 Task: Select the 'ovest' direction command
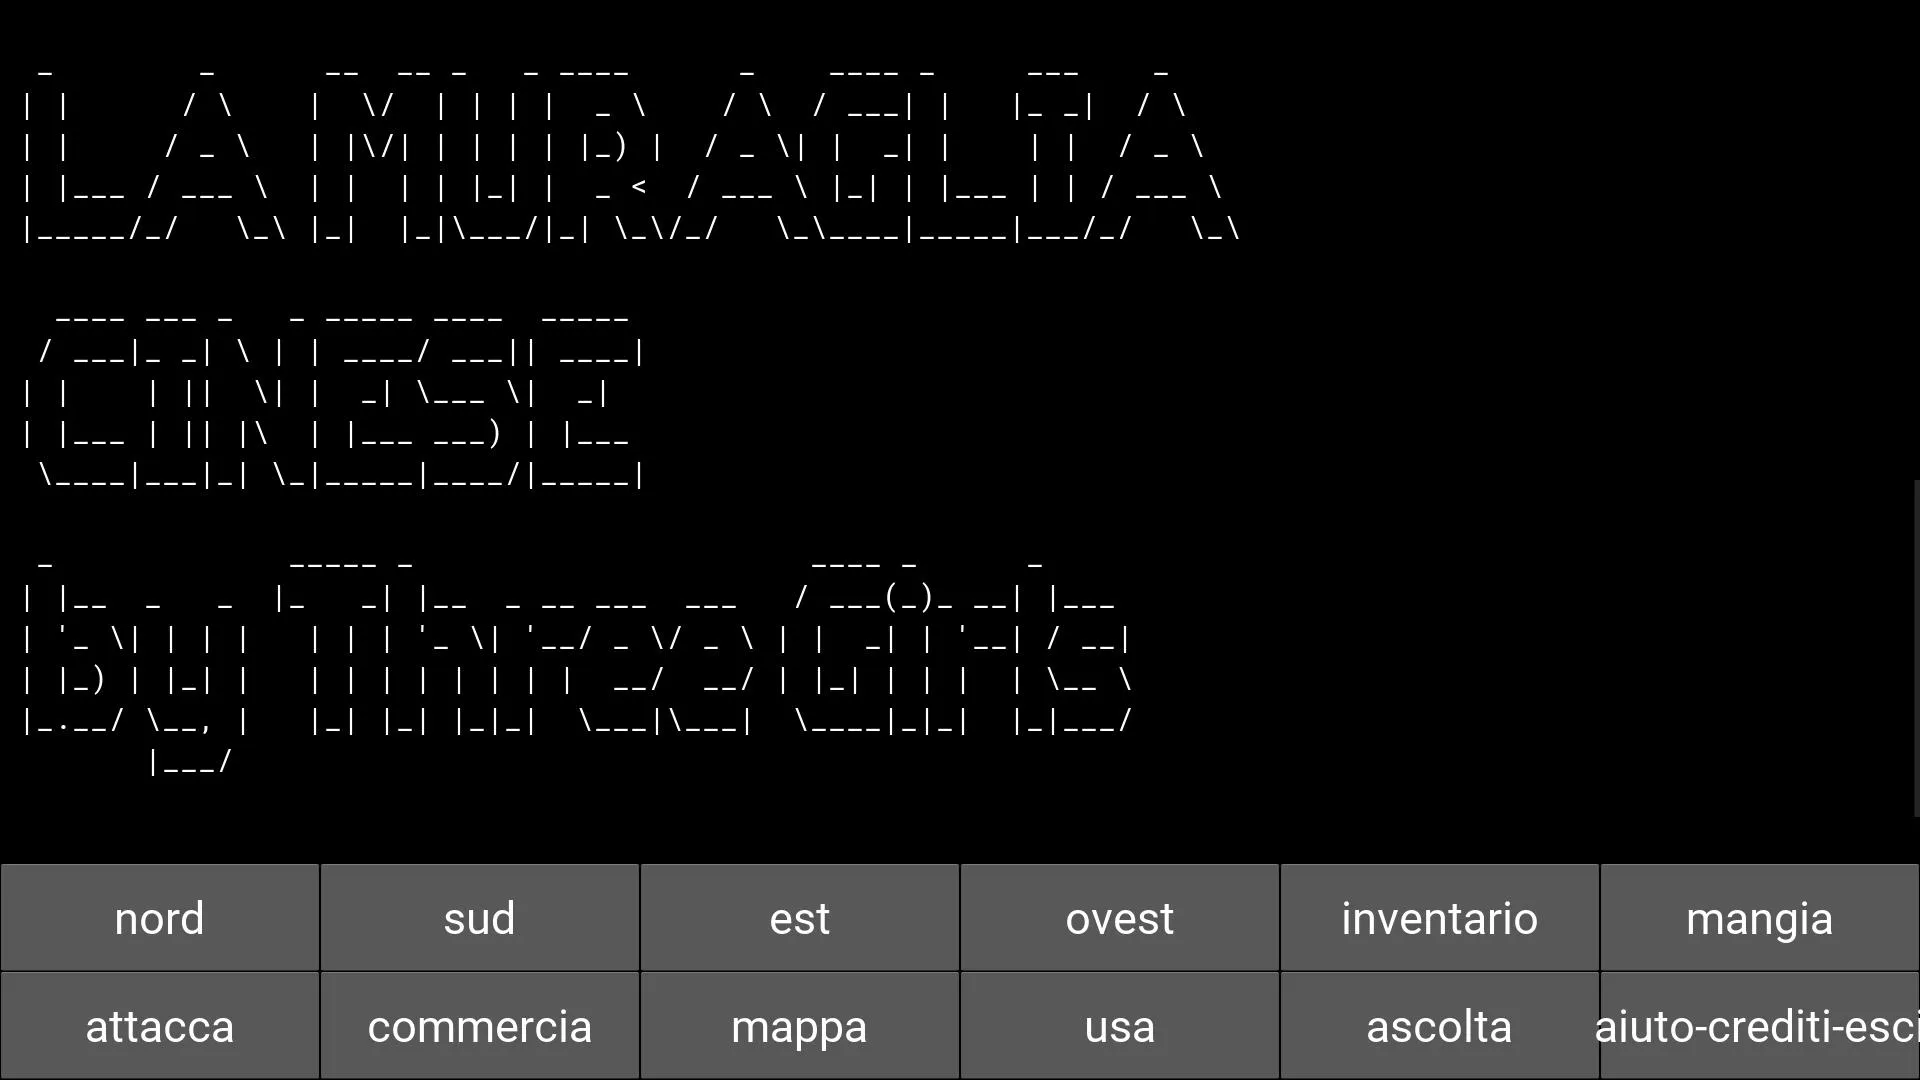[x=1120, y=919]
